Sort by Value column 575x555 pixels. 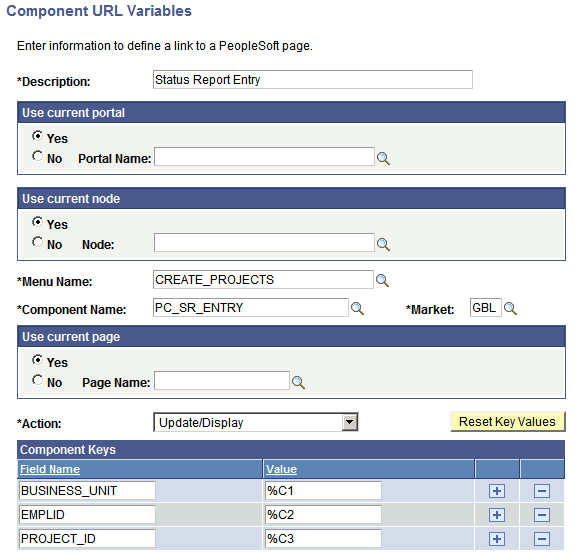pyautogui.click(x=281, y=469)
